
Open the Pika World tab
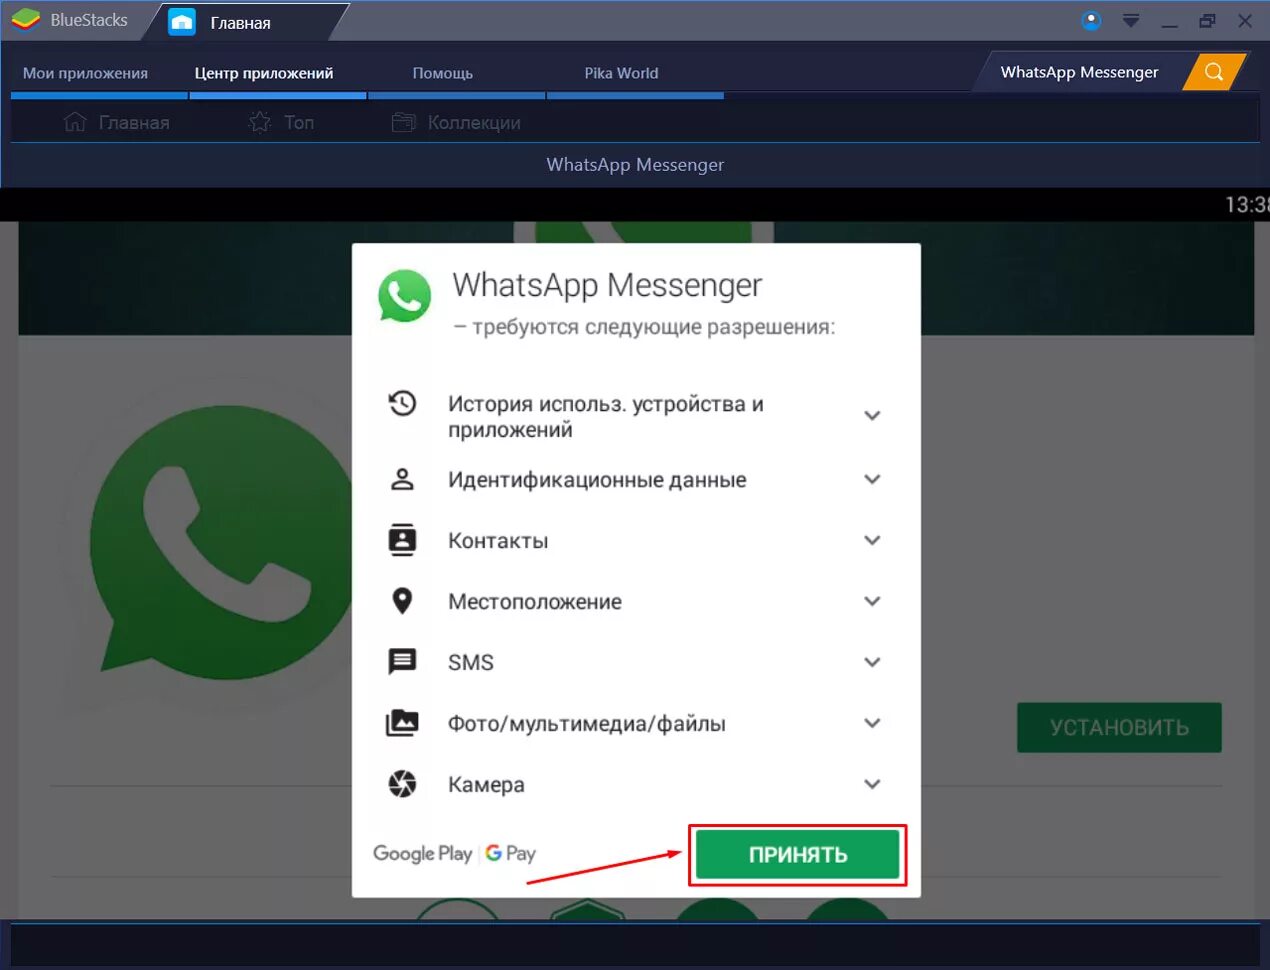[621, 73]
